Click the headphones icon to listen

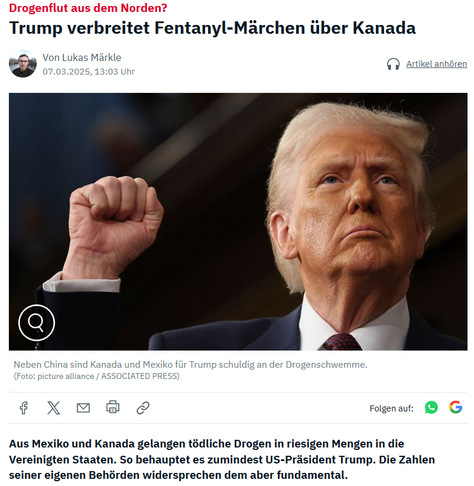(x=393, y=64)
